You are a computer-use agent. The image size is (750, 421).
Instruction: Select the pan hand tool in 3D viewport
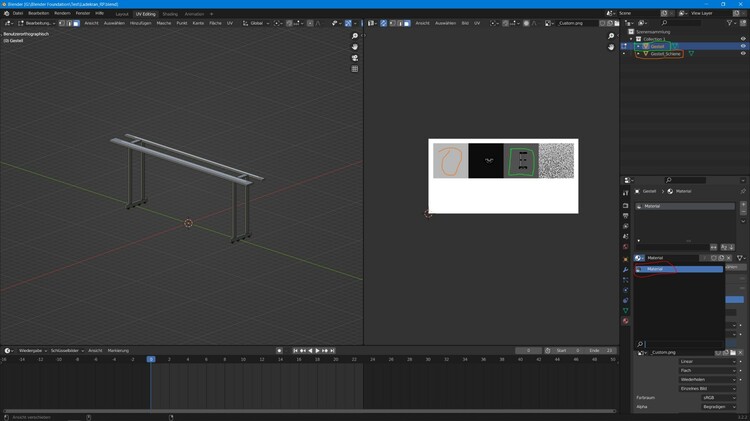pos(355,47)
